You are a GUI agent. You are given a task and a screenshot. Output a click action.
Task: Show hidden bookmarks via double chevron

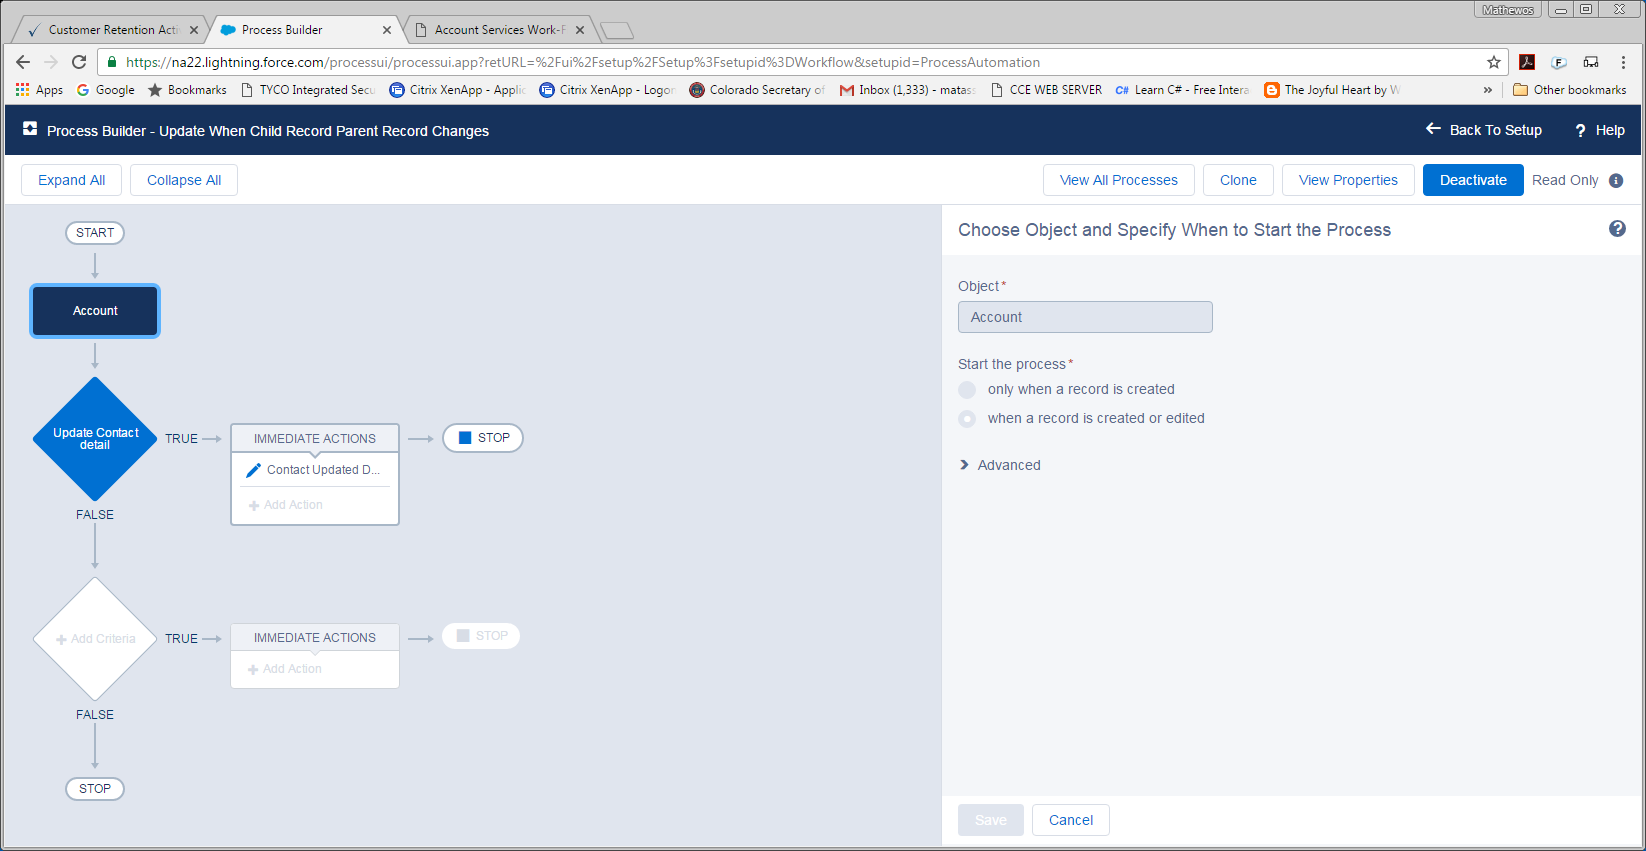click(x=1488, y=90)
